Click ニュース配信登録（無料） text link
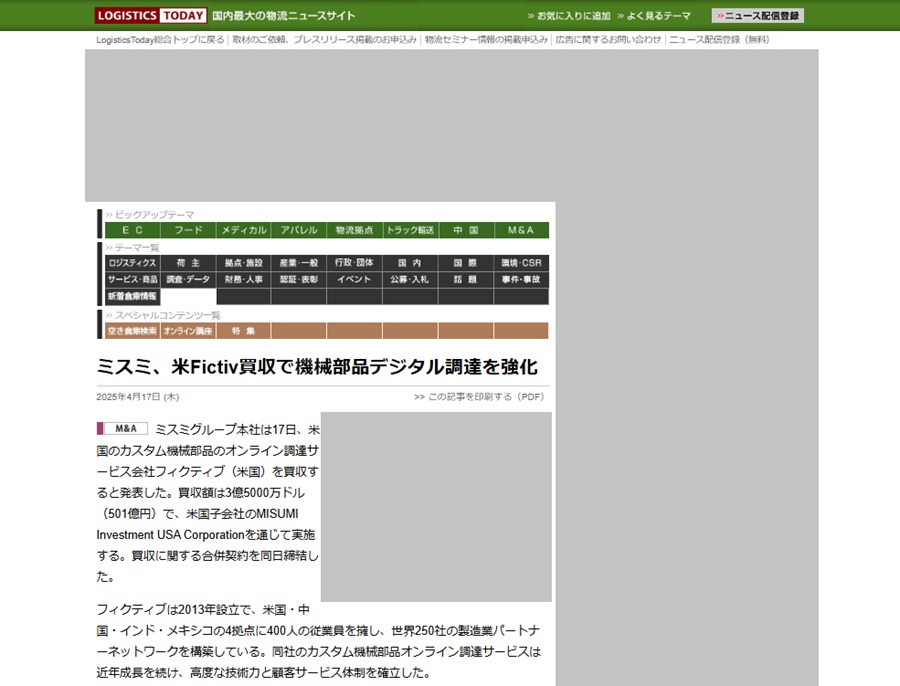This screenshot has height=686, width=900. point(719,40)
